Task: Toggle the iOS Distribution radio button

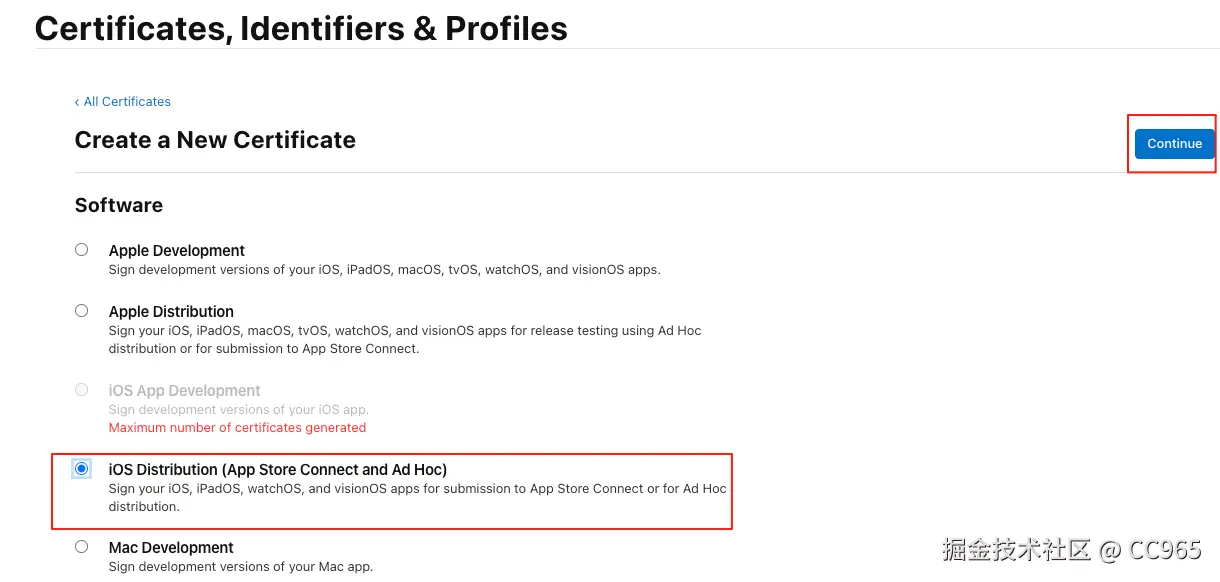Action: 82,469
